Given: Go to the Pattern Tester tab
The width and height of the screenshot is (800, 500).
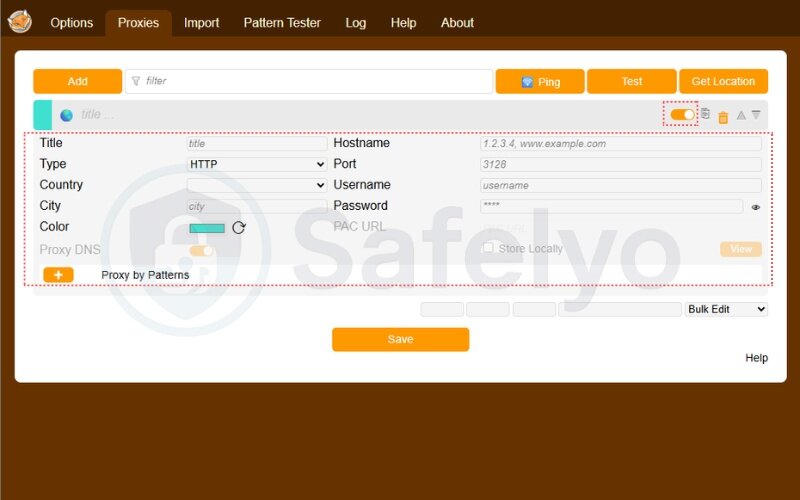Looking at the screenshot, I should pos(282,23).
